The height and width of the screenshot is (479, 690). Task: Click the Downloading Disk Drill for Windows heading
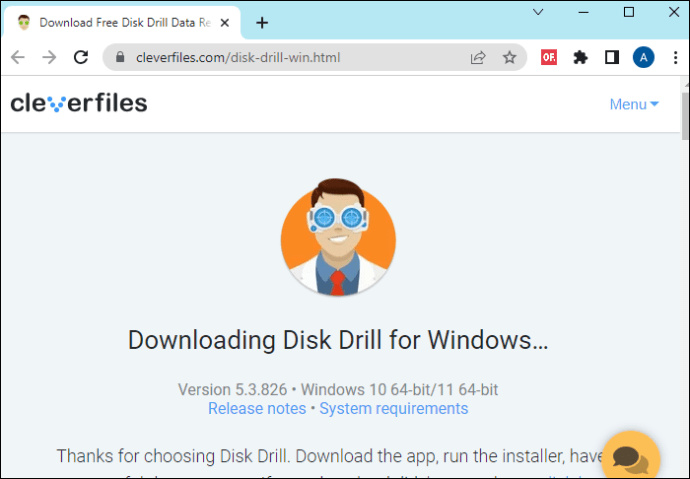338,340
